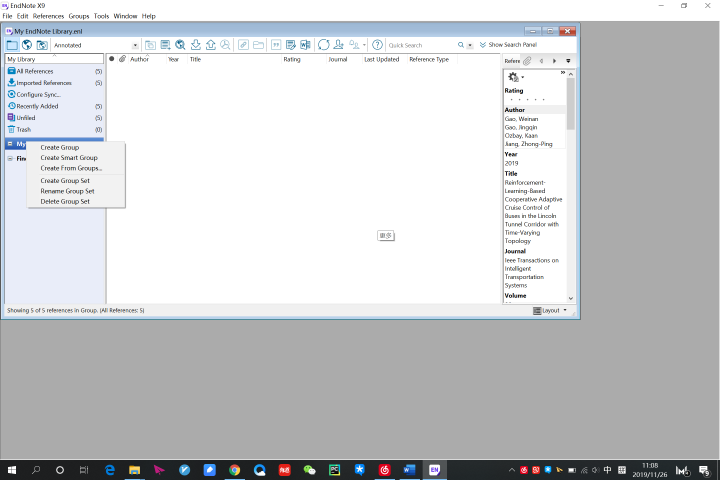Screen dimensions: 720x480
Task: Open the Tools menu
Action: point(101,16)
